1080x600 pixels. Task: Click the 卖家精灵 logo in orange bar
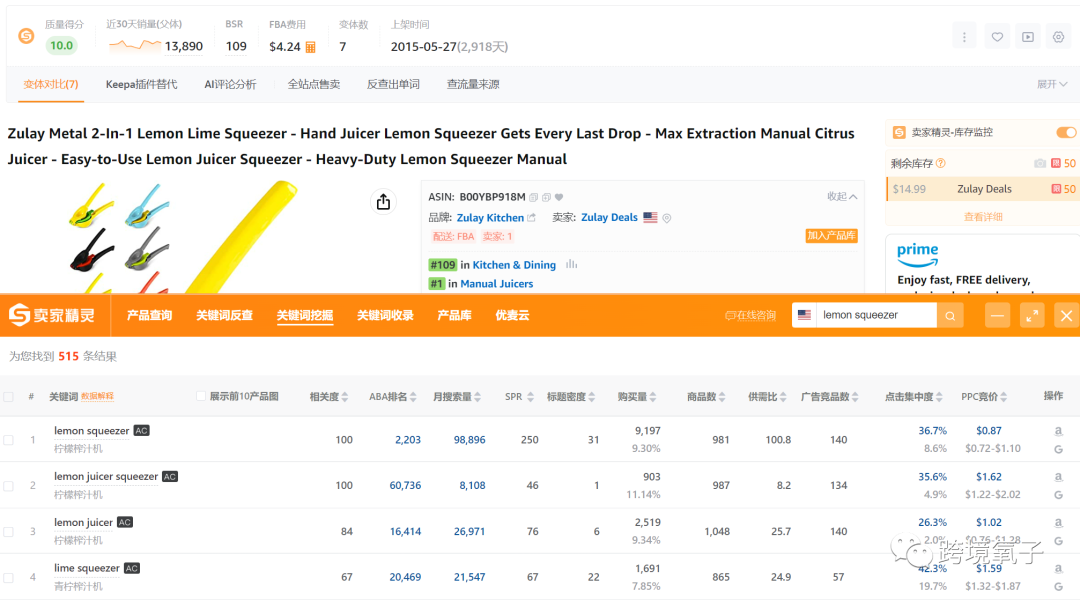pos(52,315)
